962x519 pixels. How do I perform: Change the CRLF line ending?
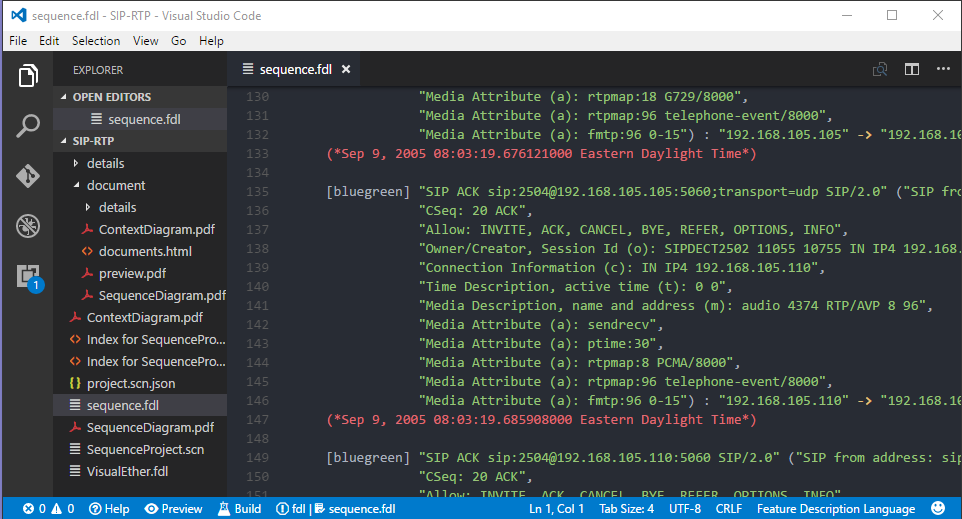point(729,509)
